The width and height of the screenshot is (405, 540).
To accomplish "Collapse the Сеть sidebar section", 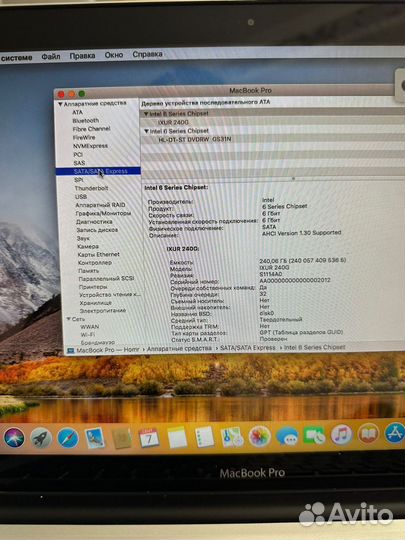I will (x=69, y=319).
